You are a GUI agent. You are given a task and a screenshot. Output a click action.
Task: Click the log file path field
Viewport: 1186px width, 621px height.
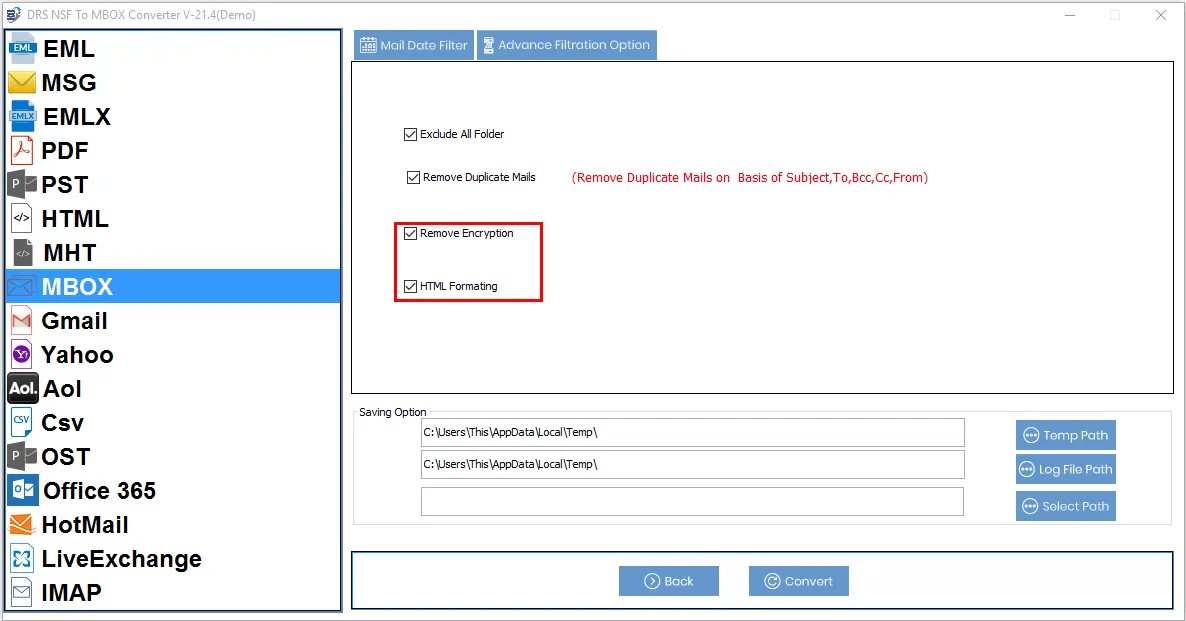(x=692, y=464)
